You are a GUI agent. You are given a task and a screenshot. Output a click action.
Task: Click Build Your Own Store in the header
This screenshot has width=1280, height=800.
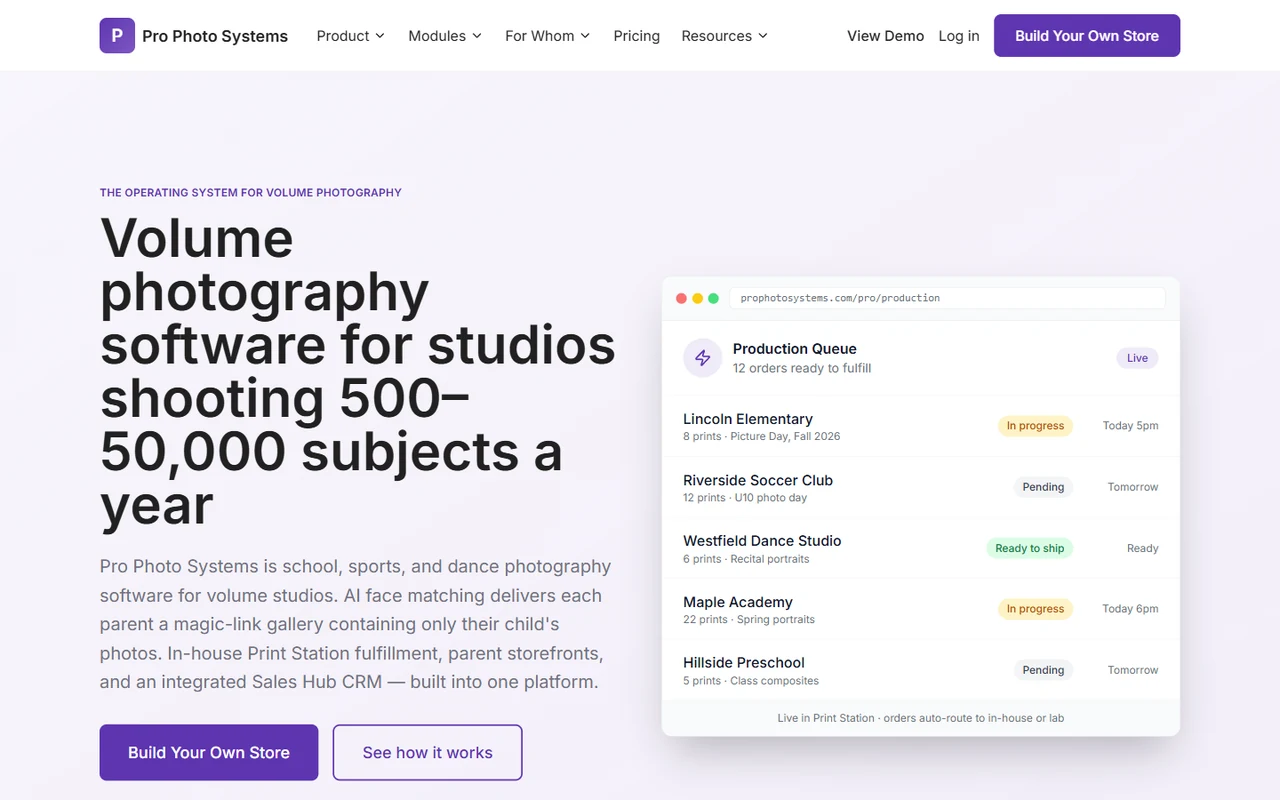(1087, 36)
